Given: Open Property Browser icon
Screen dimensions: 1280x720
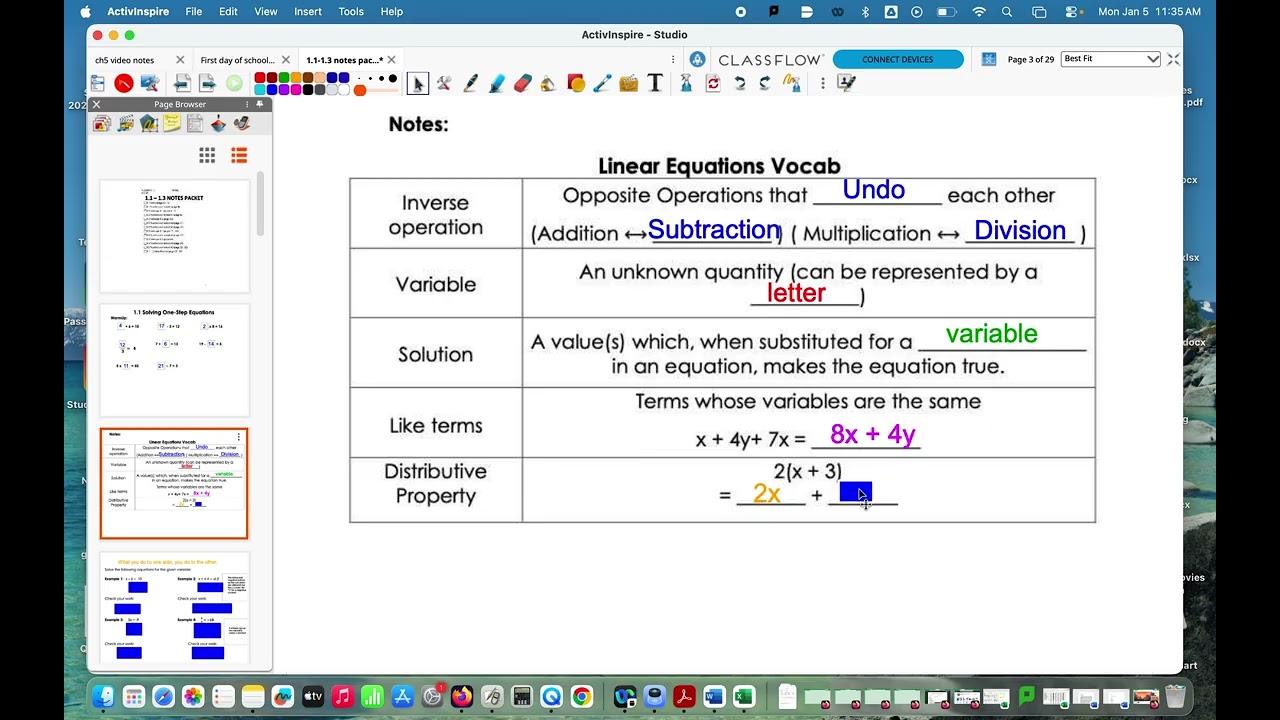Looking at the screenshot, I should [195, 124].
